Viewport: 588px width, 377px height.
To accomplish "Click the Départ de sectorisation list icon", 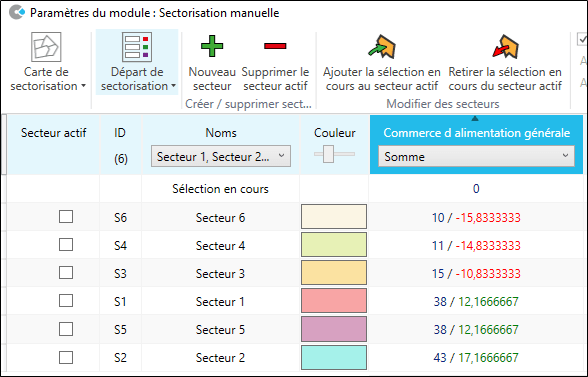I will 137,47.
